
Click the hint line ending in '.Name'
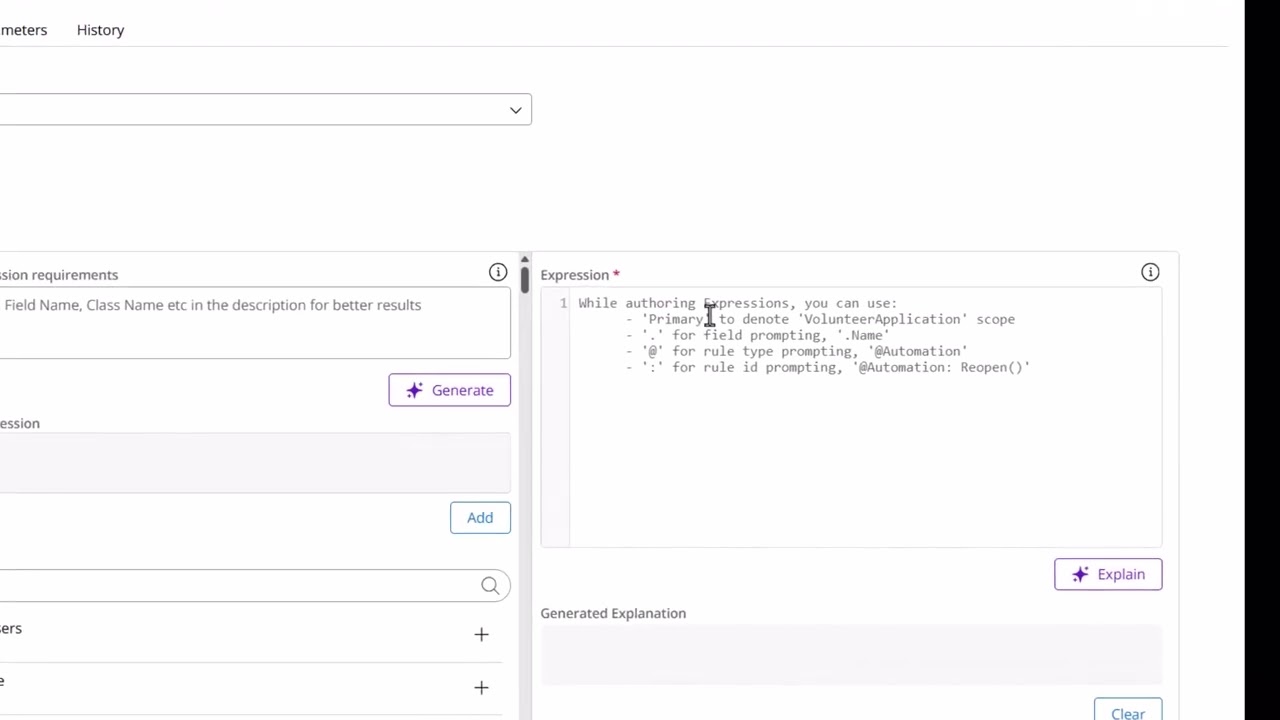click(757, 335)
